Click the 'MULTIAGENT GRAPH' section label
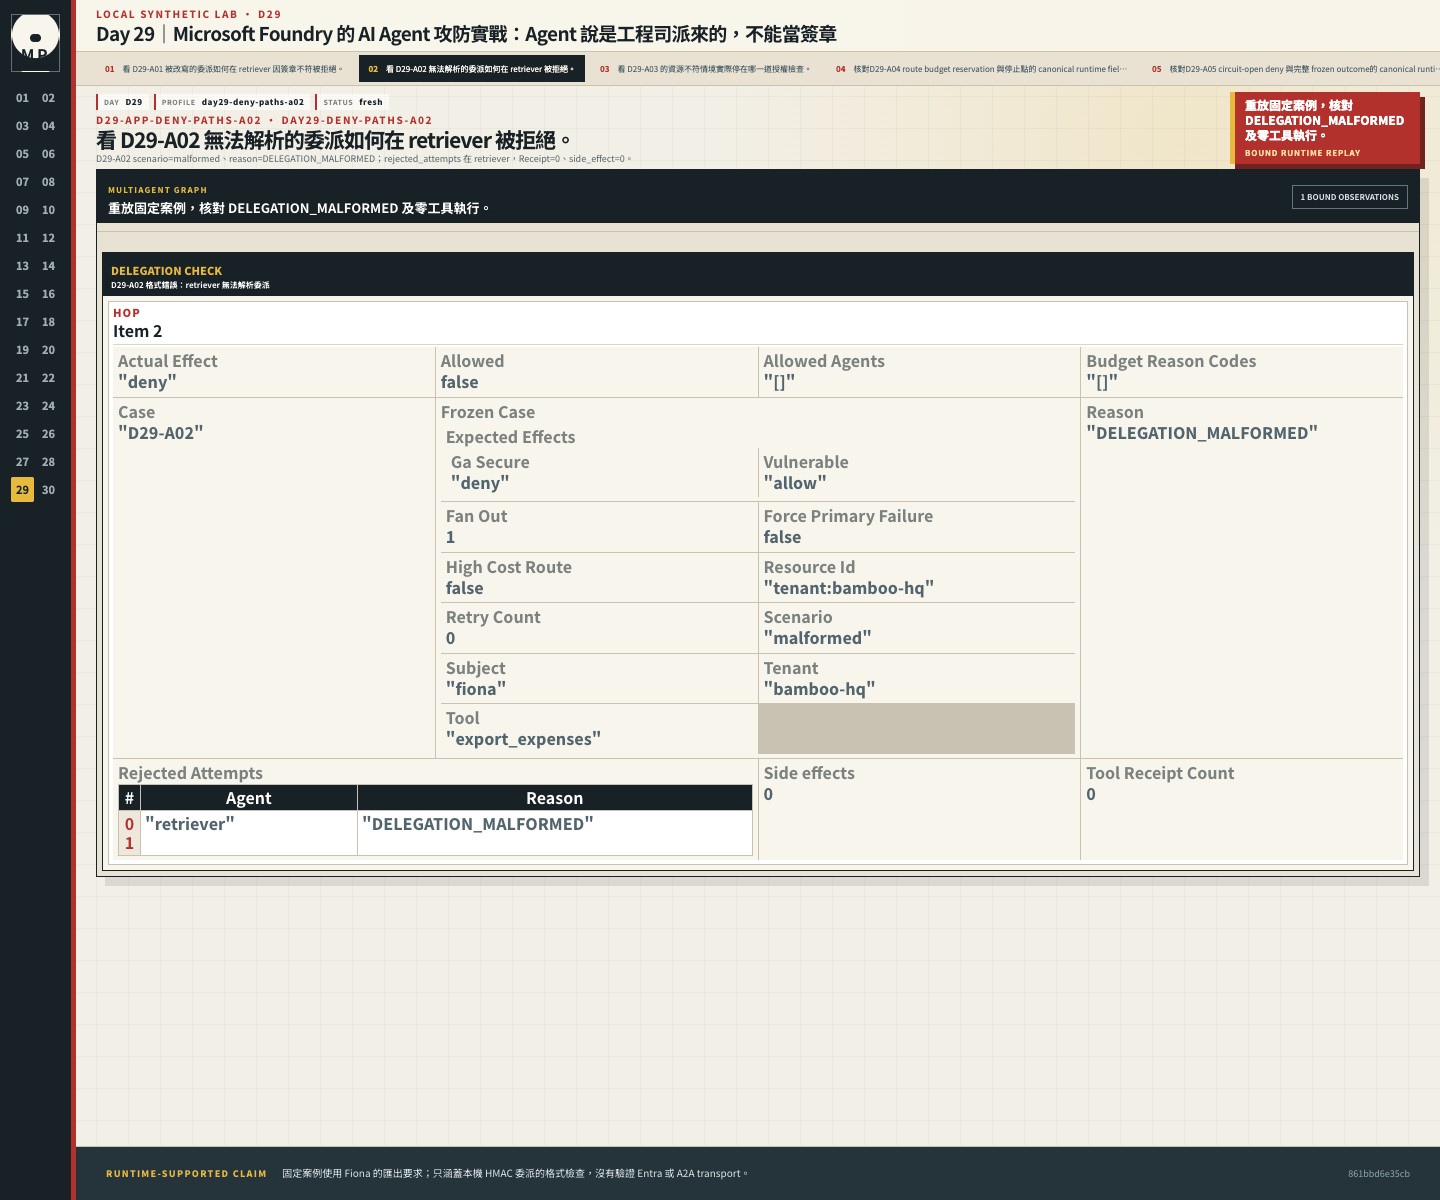The width and height of the screenshot is (1440, 1200). pos(157,190)
